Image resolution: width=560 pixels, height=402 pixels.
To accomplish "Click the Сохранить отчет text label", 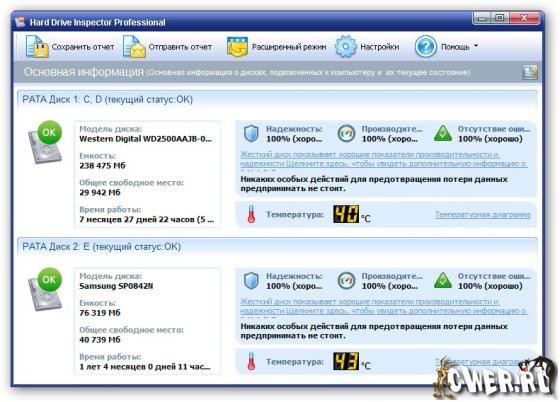I will (x=83, y=47).
